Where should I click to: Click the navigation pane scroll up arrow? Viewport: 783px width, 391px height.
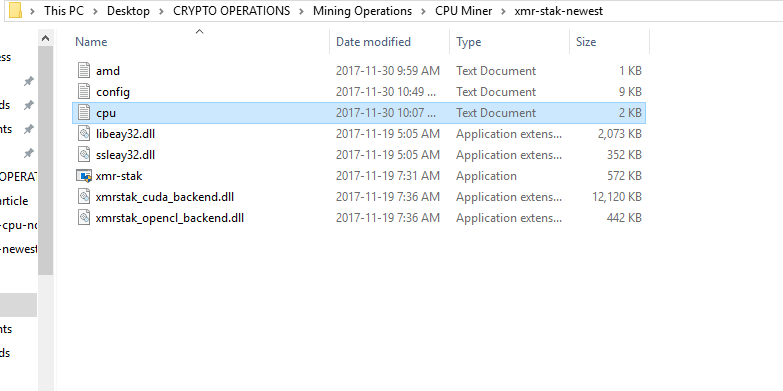click(45, 38)
